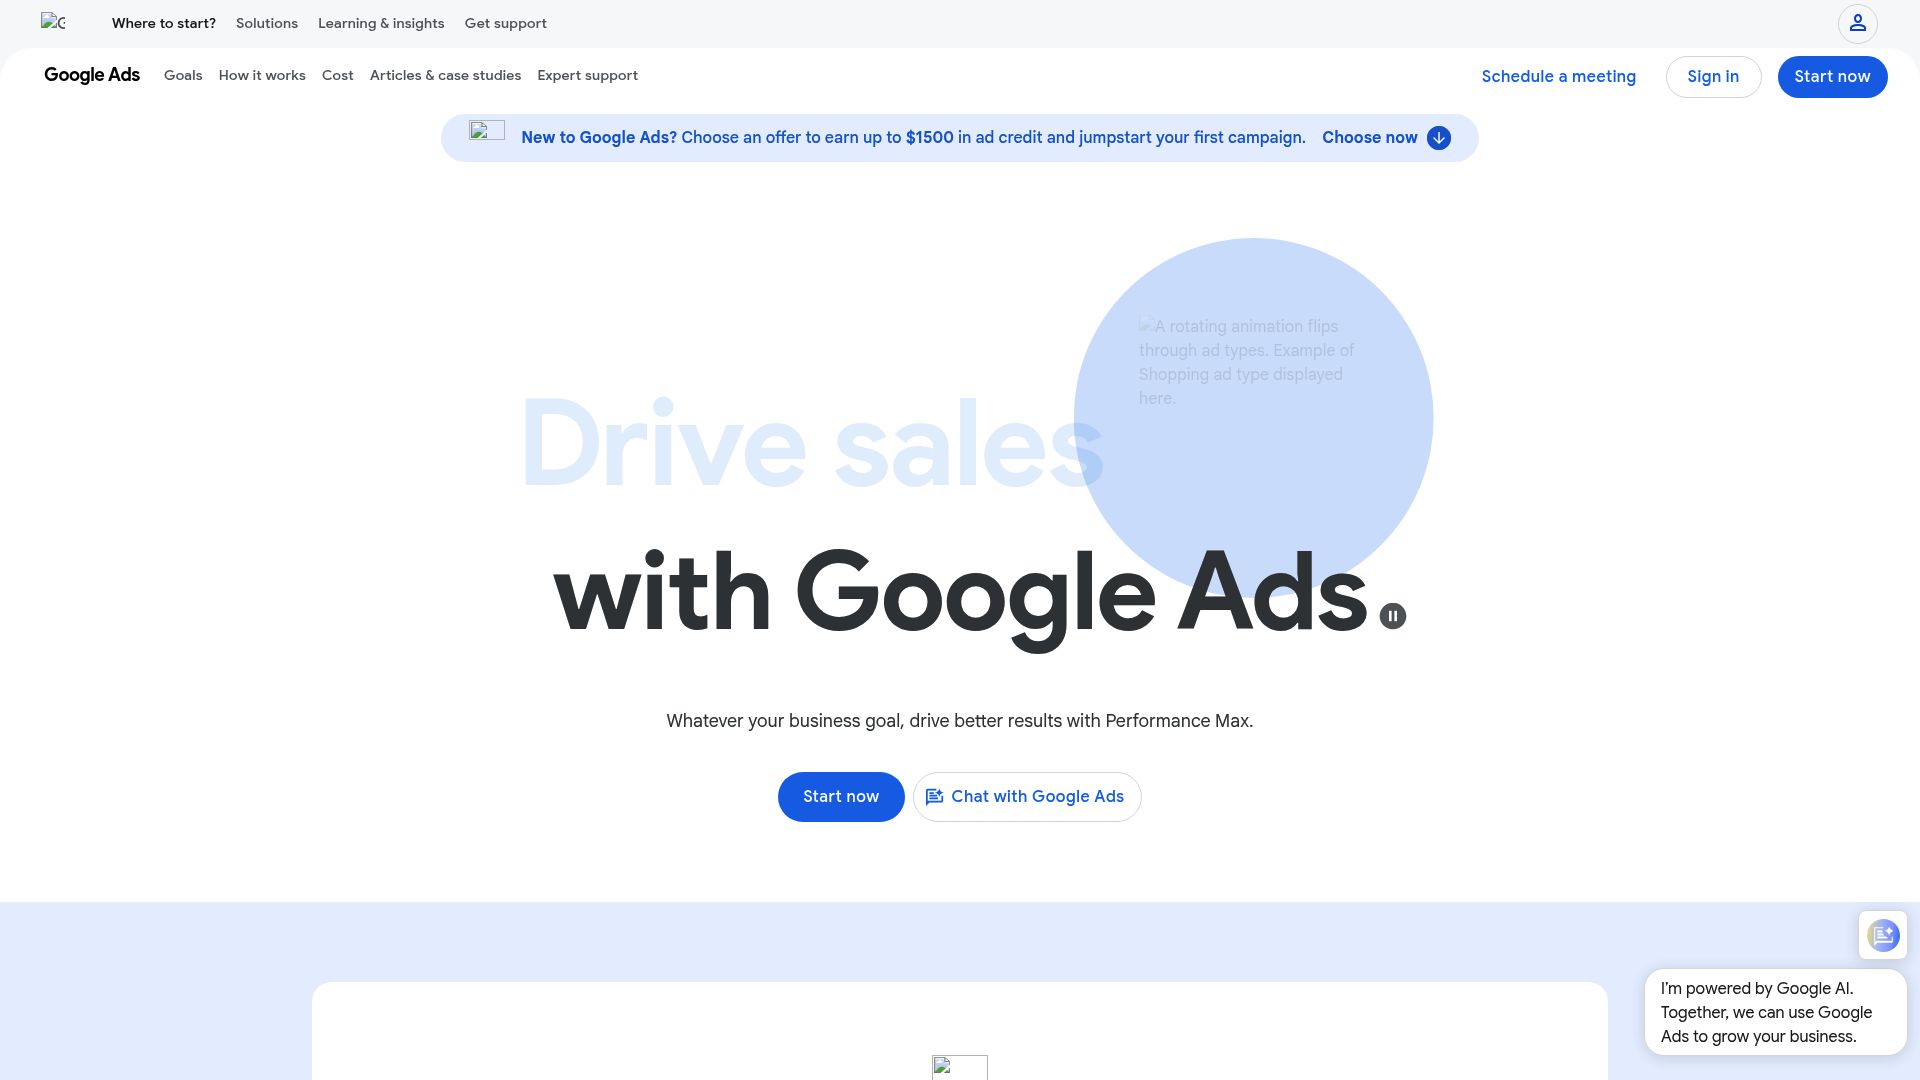The width and height of the screenshot is (1920, 1080).
Task: Click the offer image in the banner
Action: coord(487,131)
